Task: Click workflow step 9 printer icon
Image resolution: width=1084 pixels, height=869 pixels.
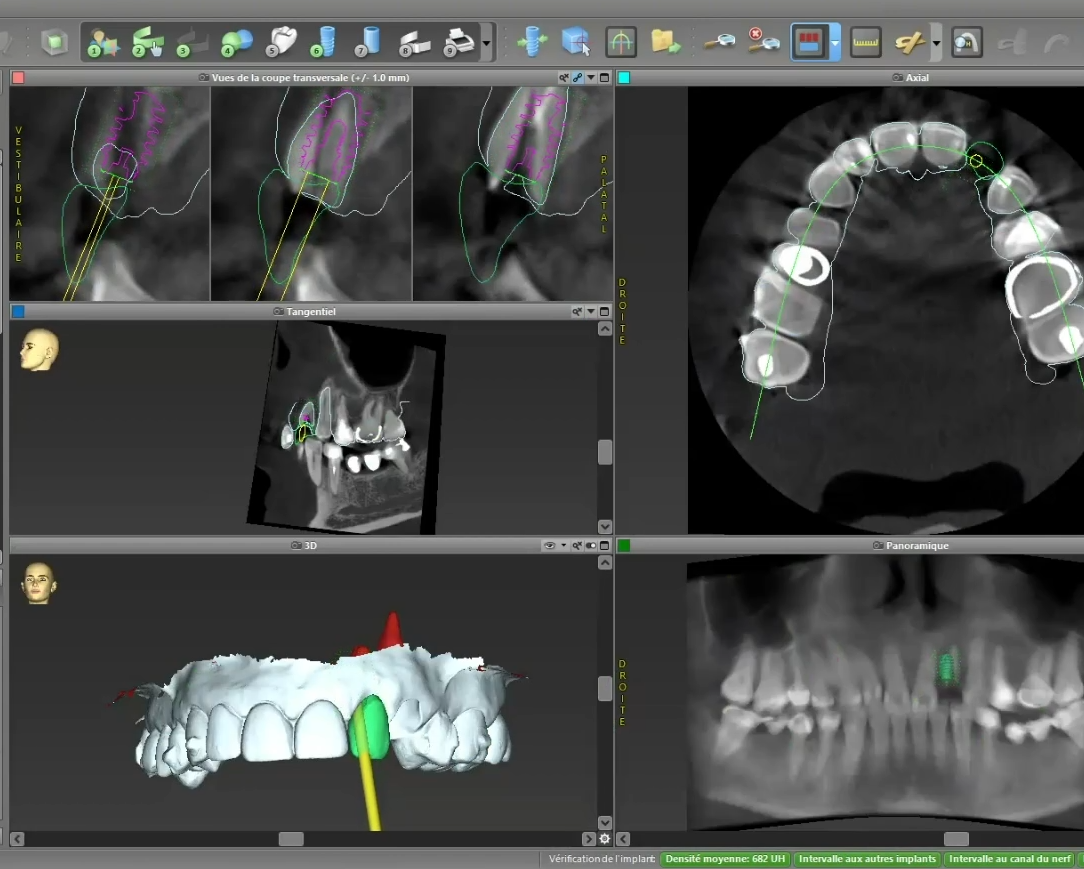Action: point(458,42)
